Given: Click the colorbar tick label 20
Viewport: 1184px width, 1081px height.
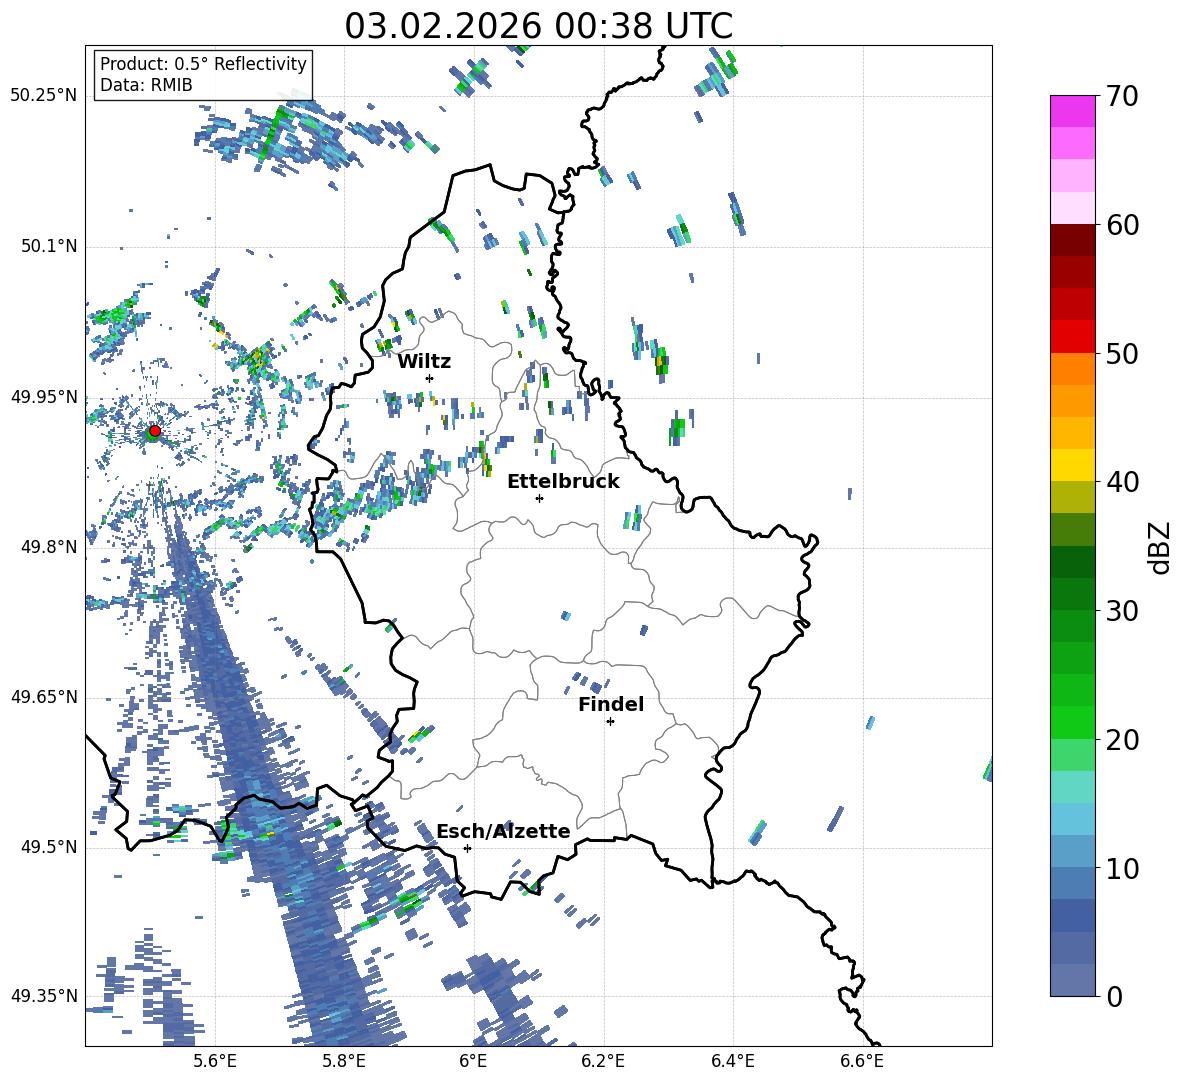Looking at the screenshot, I should (1121, 740).
